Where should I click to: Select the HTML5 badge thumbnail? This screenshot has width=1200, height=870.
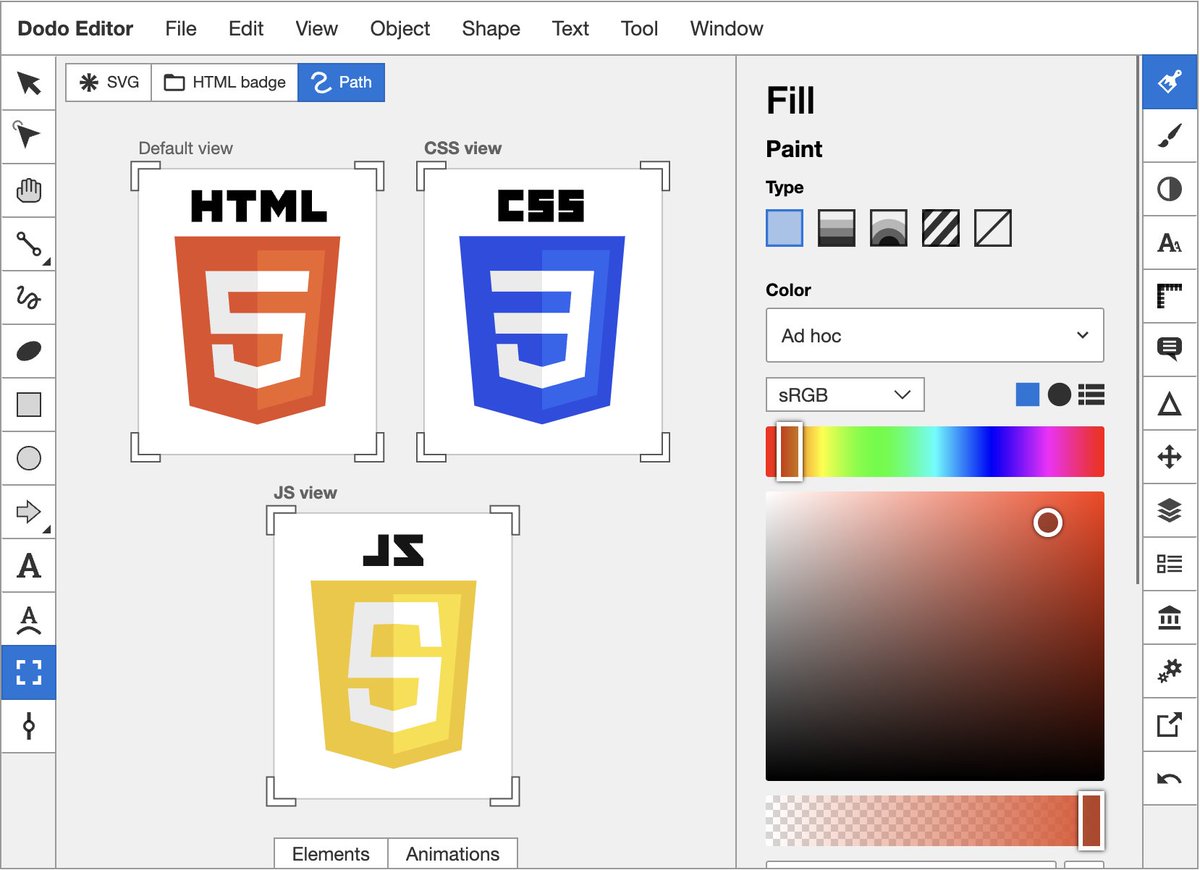pos(257,312)
